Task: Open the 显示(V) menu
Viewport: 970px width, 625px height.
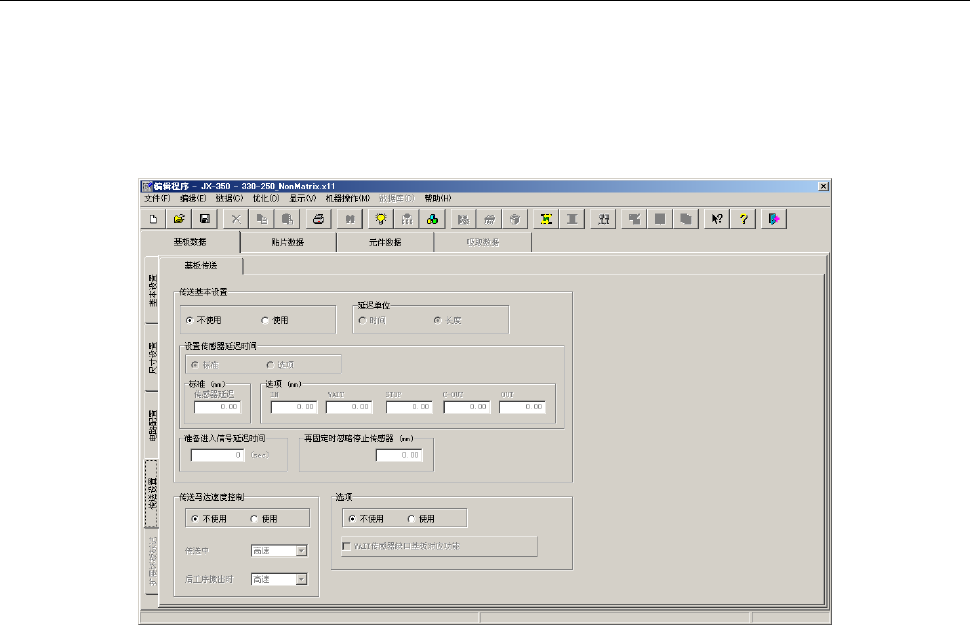Action: (303, 199)
